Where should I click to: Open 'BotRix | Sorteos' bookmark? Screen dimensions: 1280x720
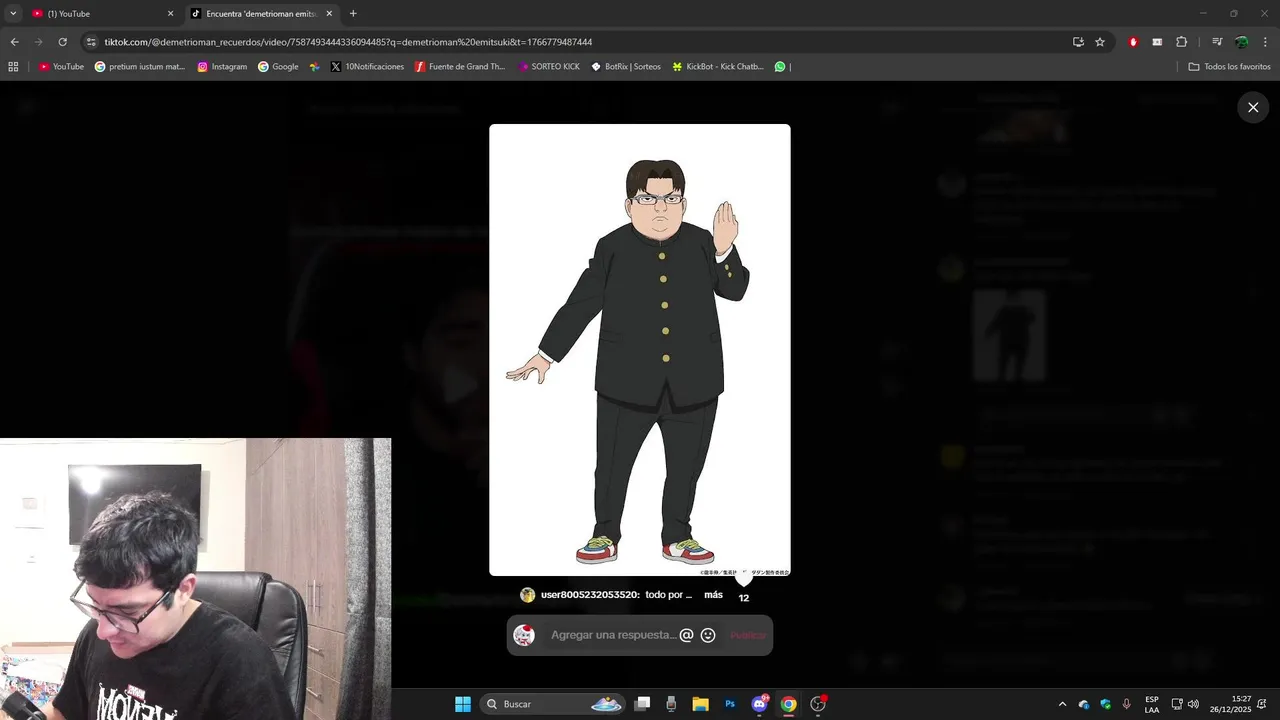pos(626,67)
